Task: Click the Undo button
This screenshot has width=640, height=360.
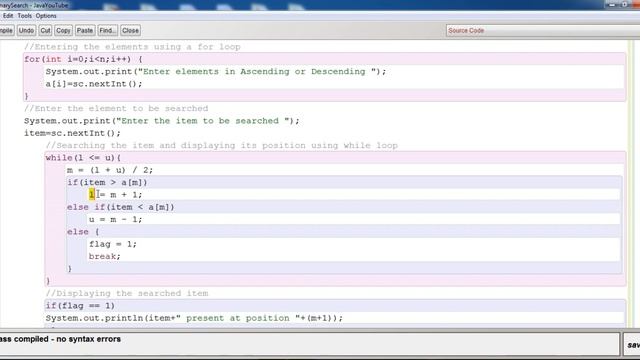Action: [x=26, y=31]
